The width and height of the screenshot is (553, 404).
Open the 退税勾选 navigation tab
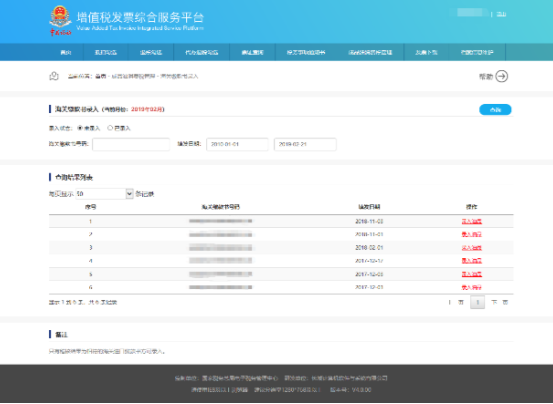(x=151, y=53)
